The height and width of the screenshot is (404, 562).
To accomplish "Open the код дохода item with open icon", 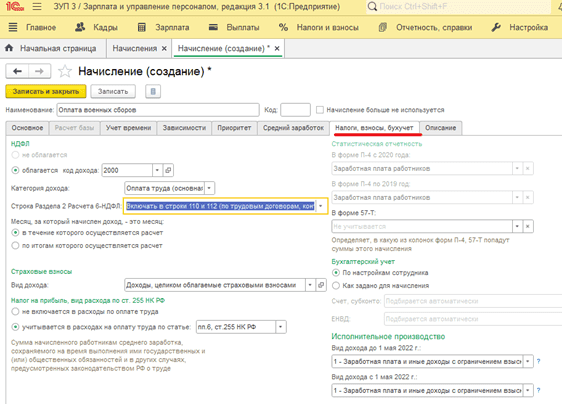I will click(168, 170).
